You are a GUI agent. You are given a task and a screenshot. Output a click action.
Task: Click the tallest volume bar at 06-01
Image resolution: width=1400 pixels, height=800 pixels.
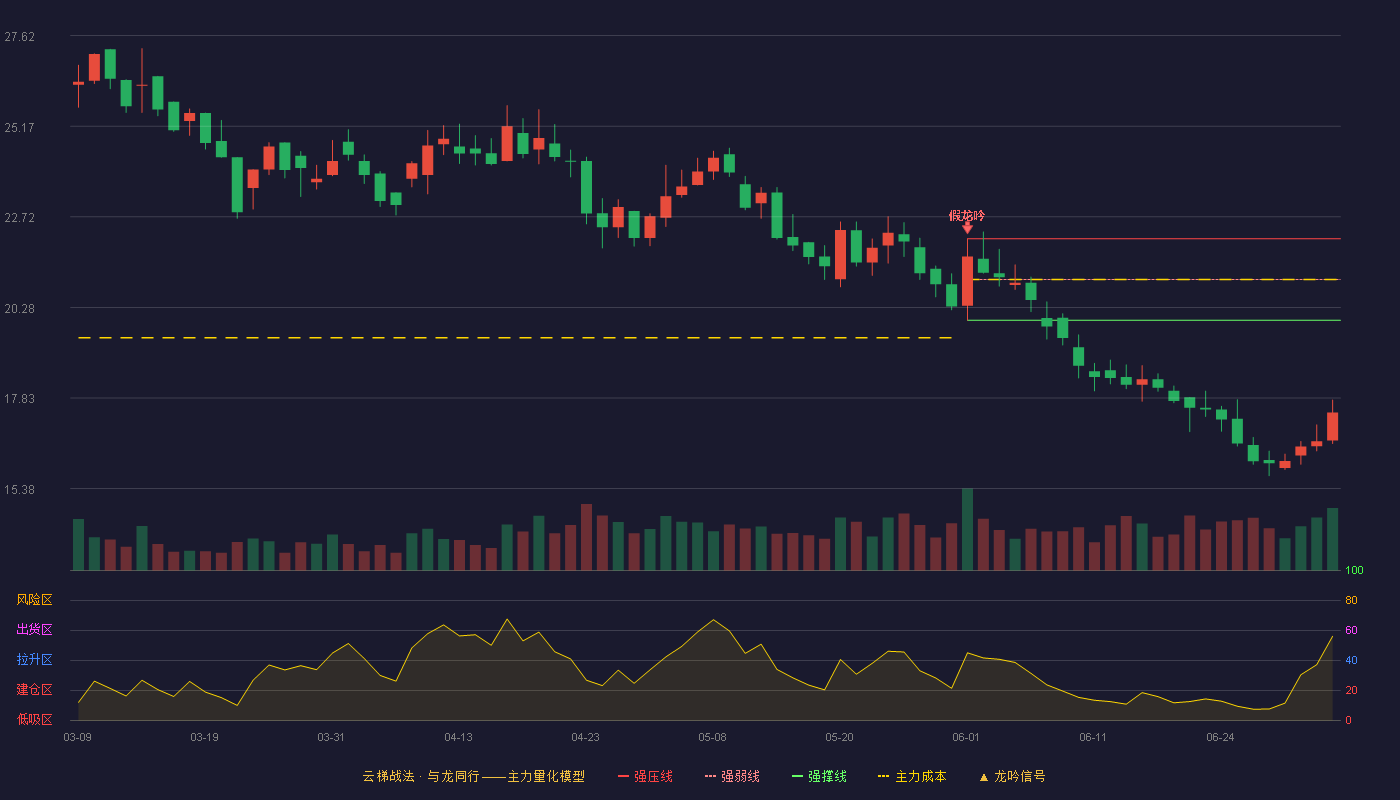point(967,529)
